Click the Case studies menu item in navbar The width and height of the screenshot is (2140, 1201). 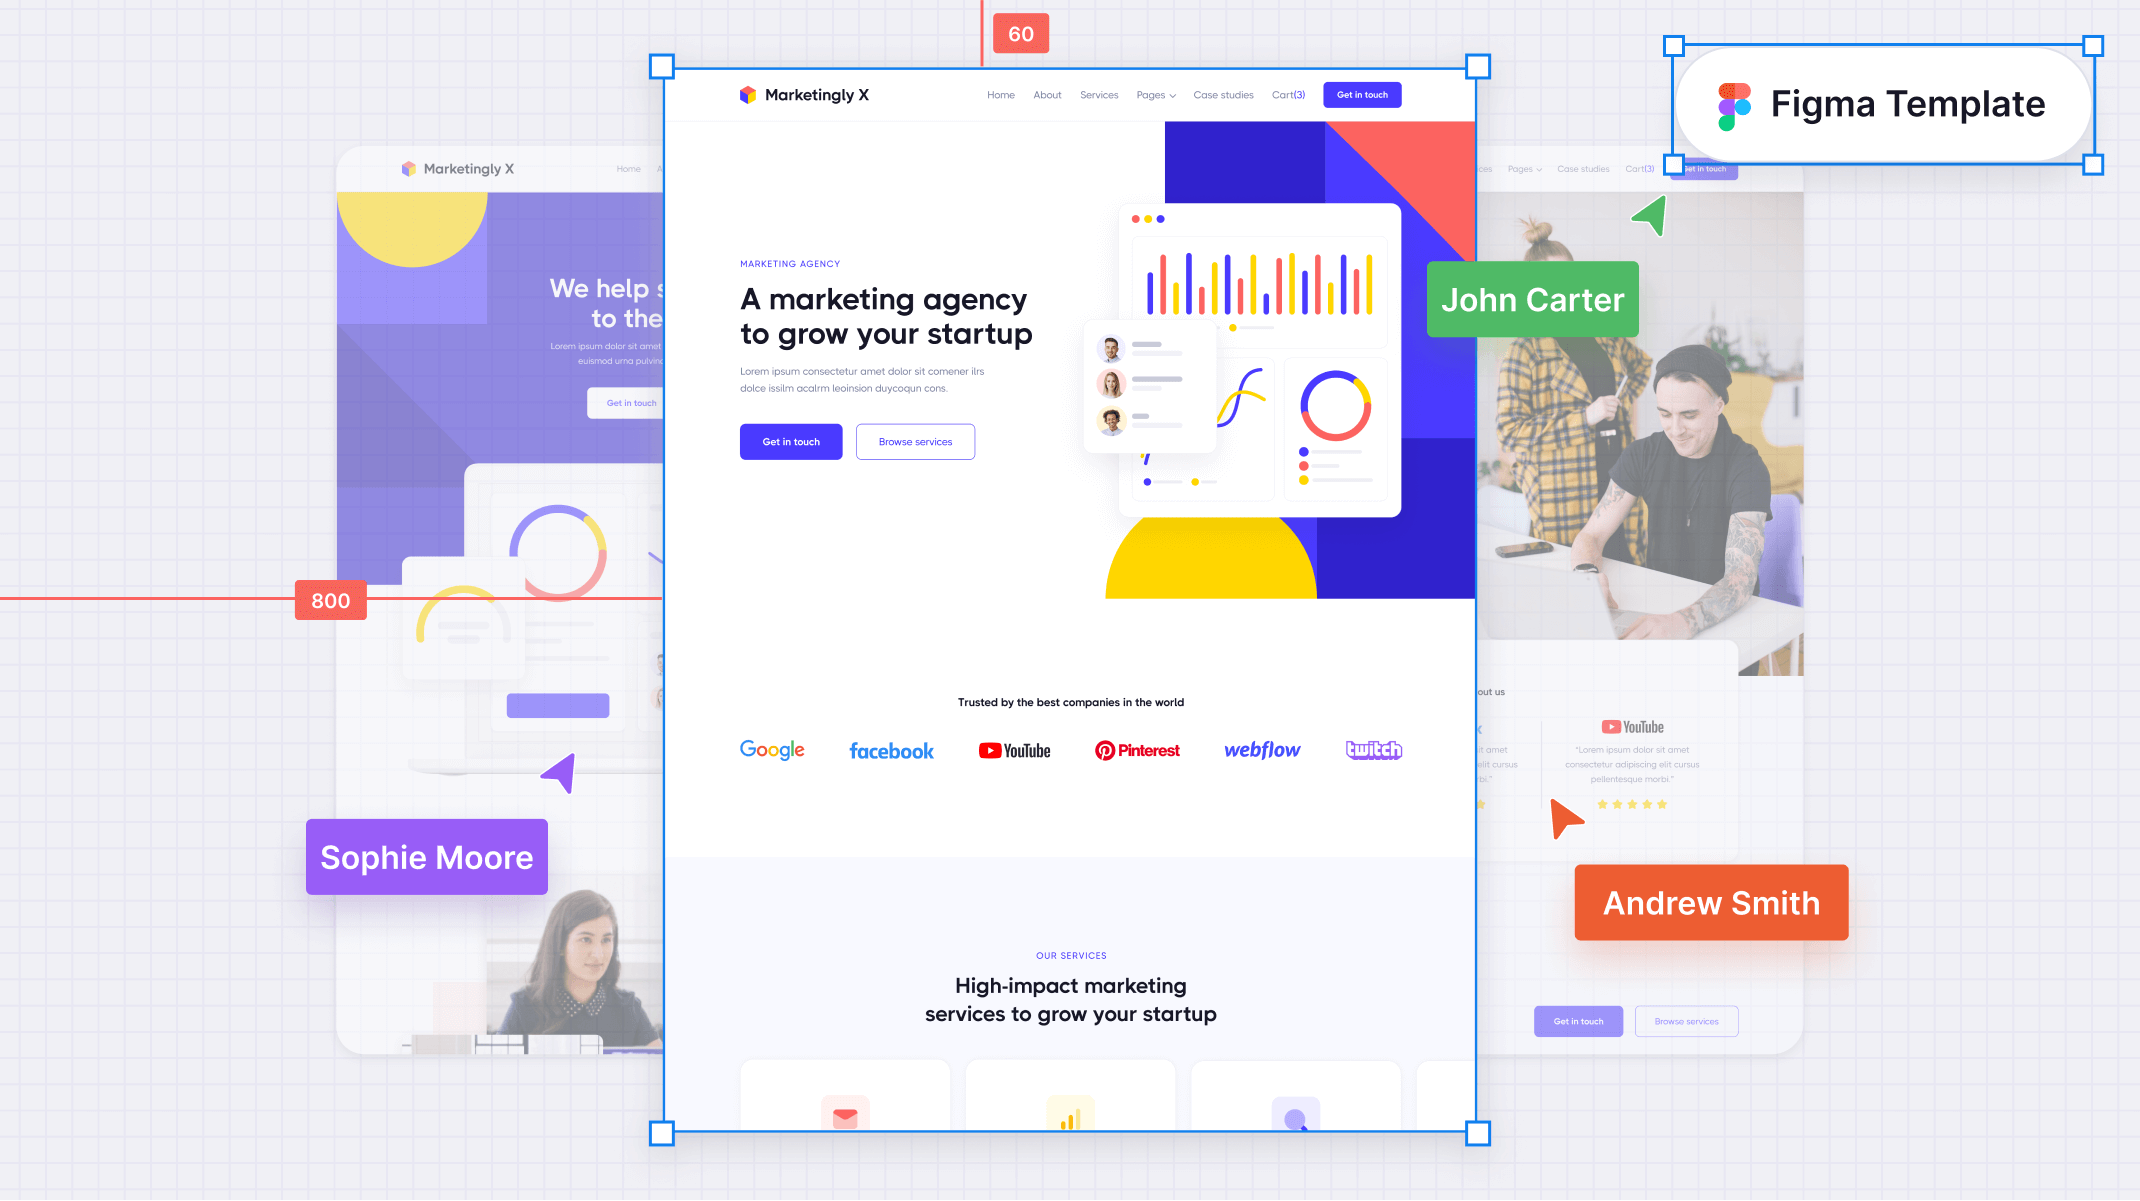1223,94
